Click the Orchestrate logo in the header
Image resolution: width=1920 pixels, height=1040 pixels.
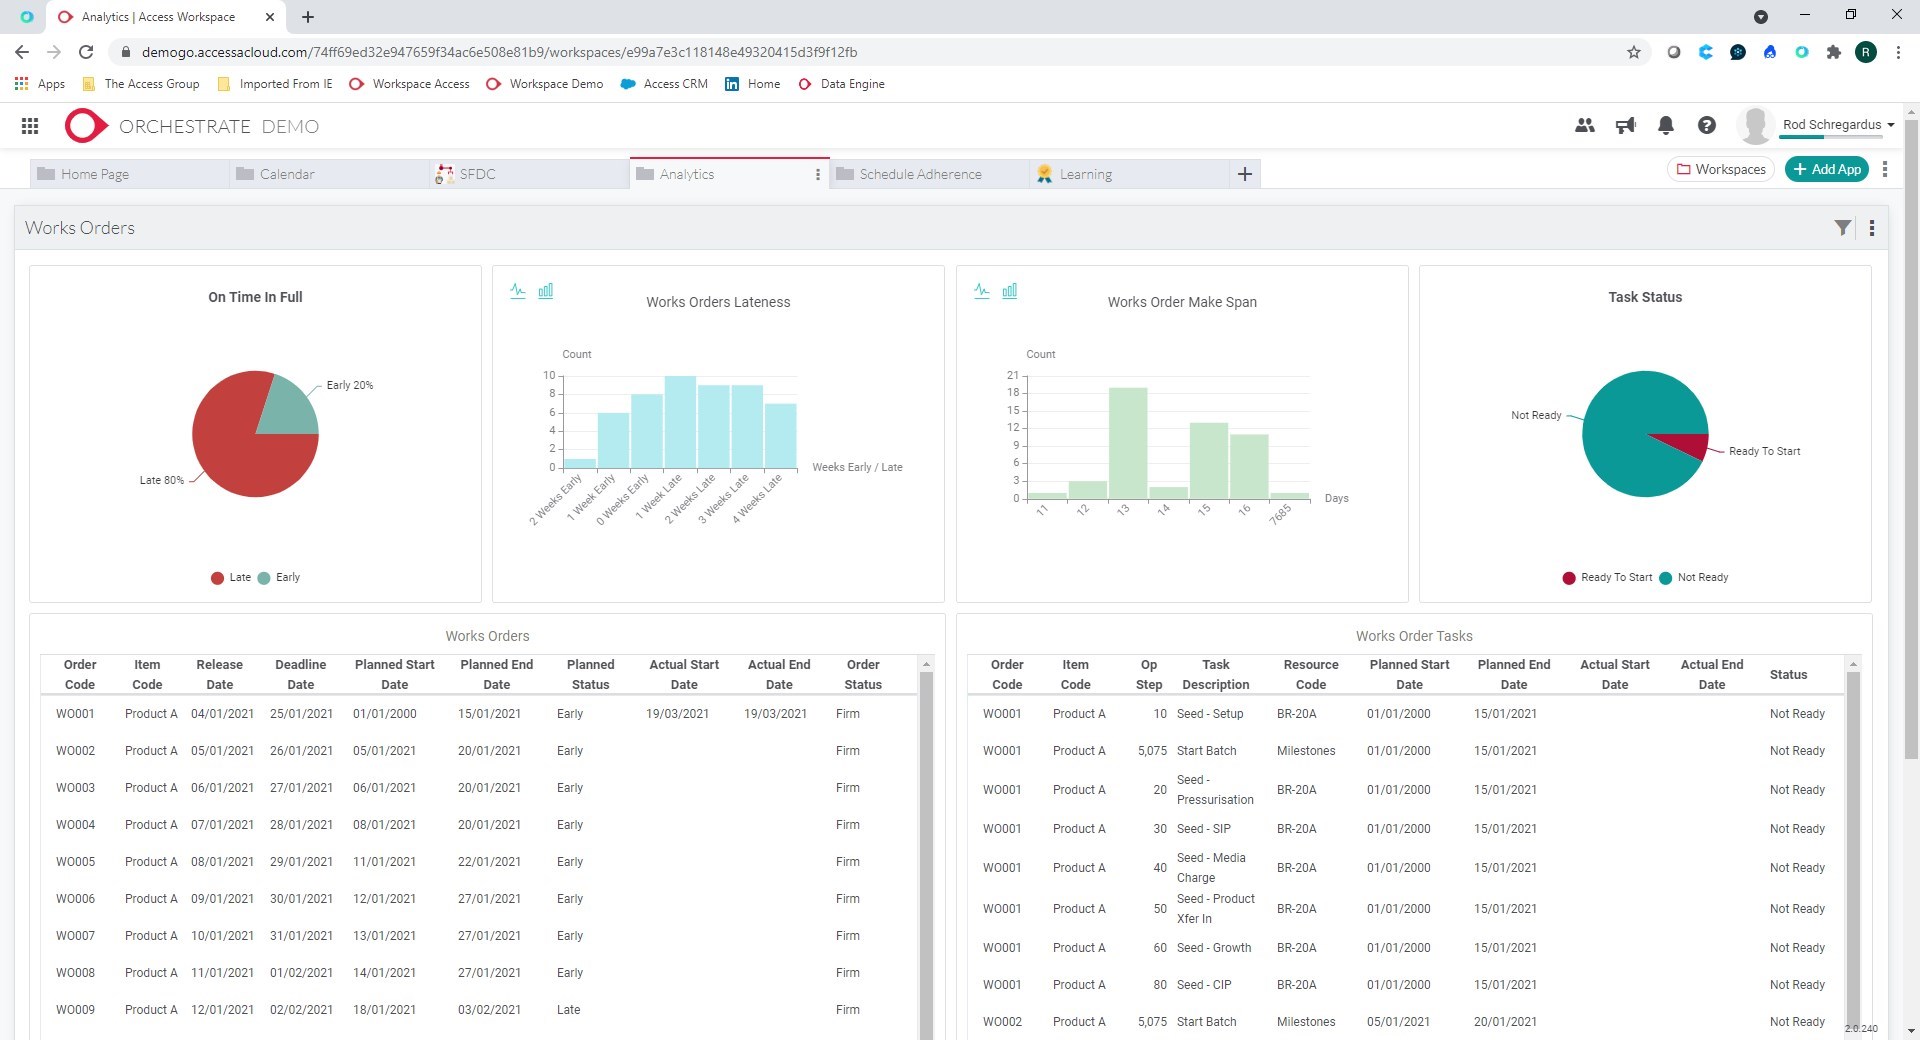click(86, 125)
